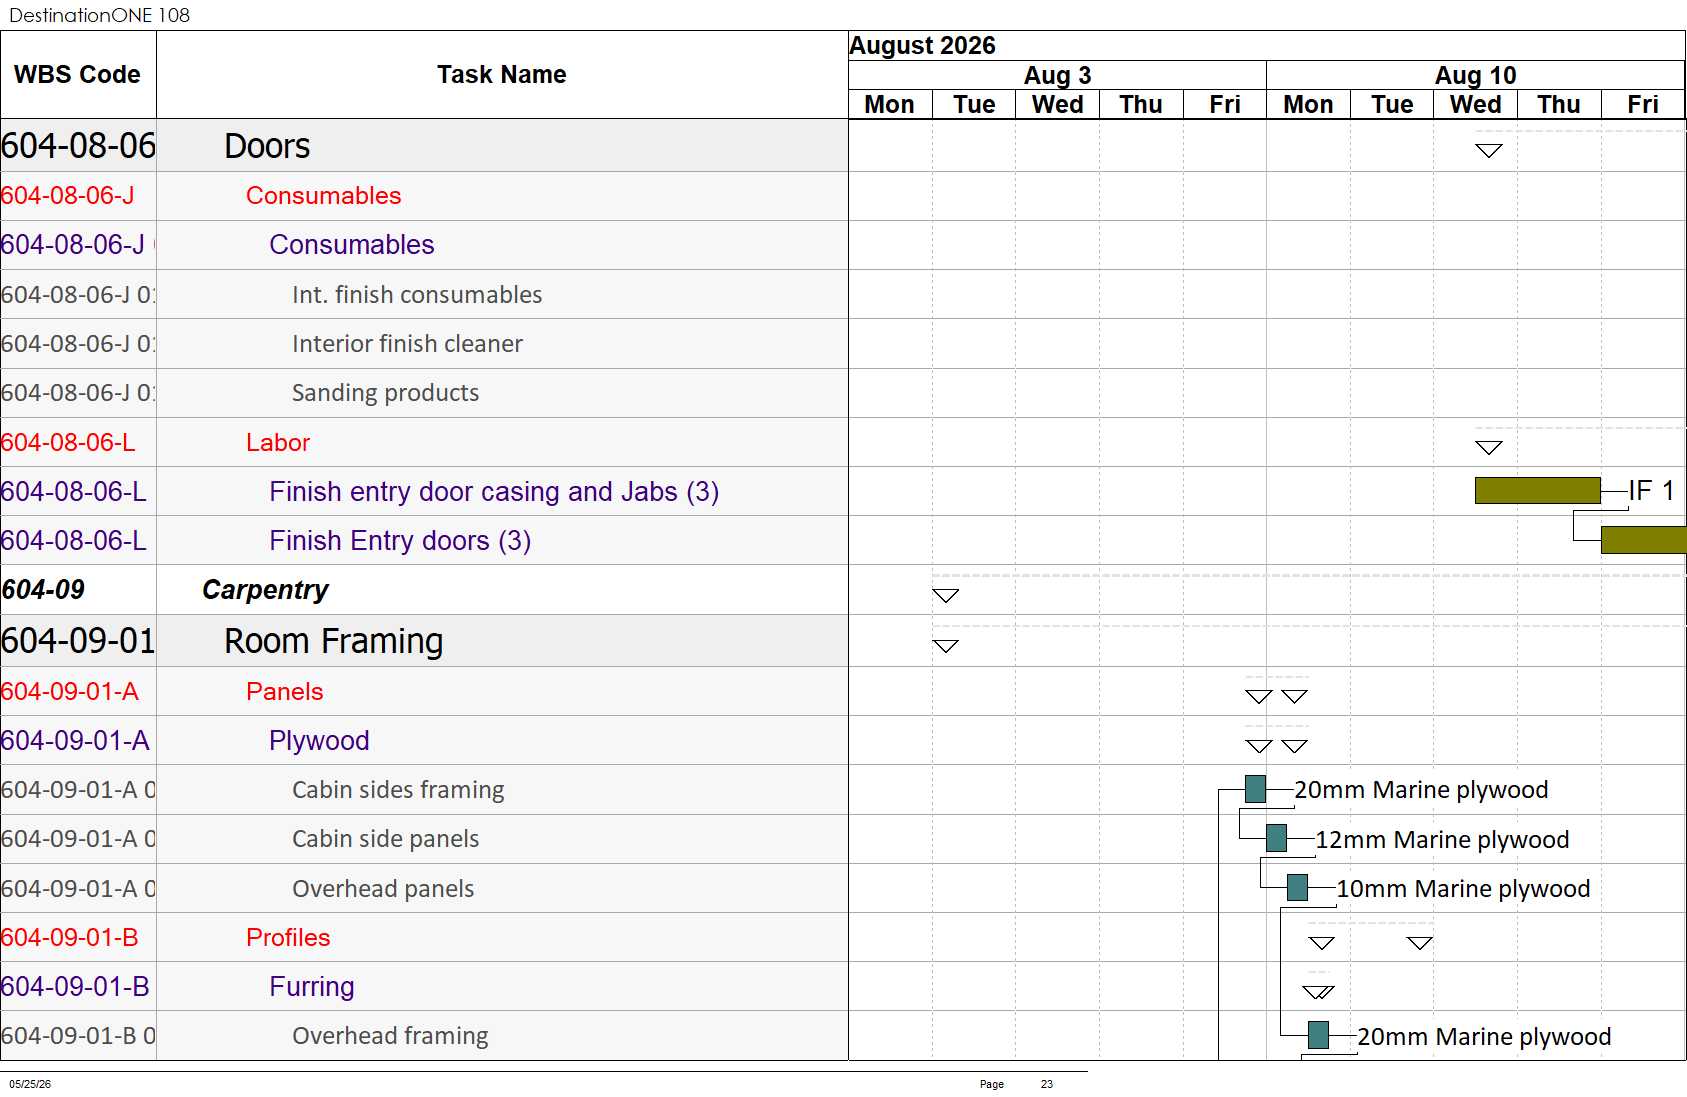This screenshot has height=1097, width=1687.
Task: Select the Aug 10 week header
Action: (1475, 76)
